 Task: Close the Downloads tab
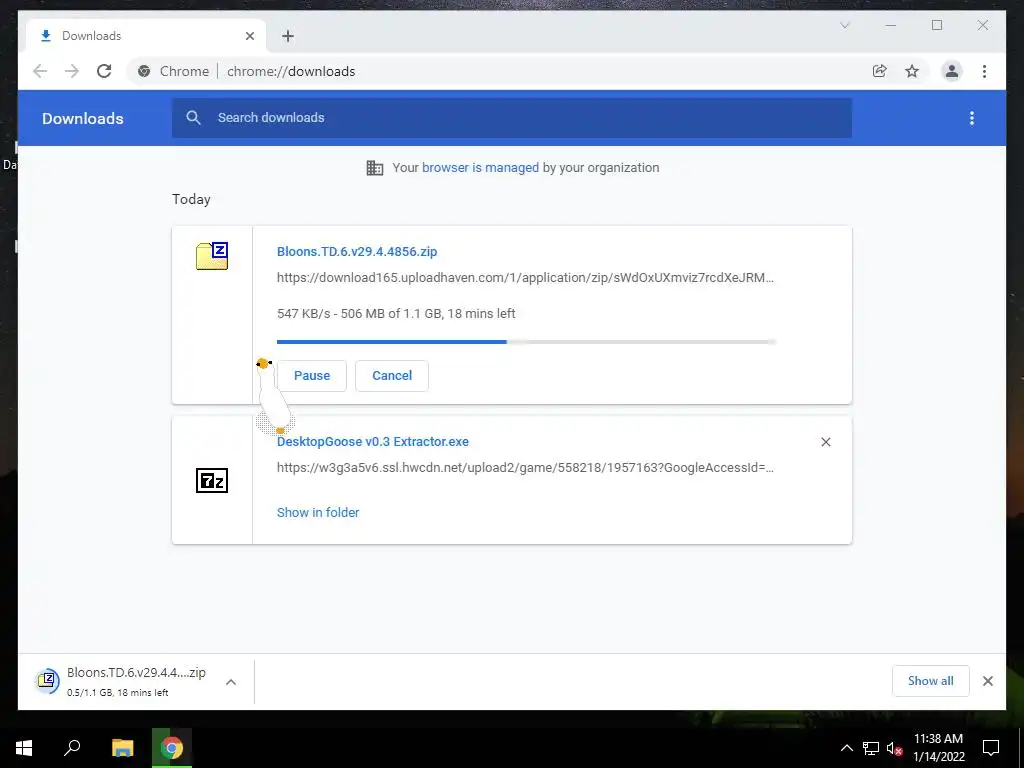click(x=249, y=36)
